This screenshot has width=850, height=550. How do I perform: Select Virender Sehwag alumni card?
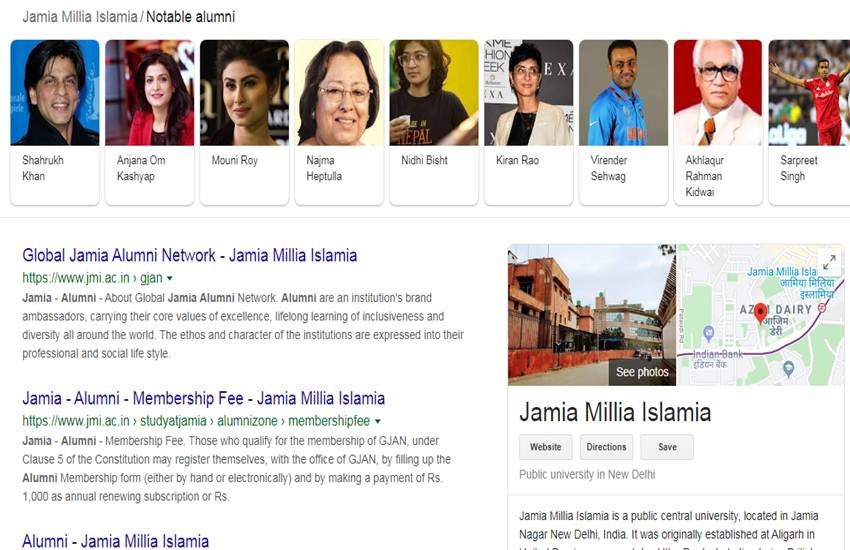click(623, 122)
